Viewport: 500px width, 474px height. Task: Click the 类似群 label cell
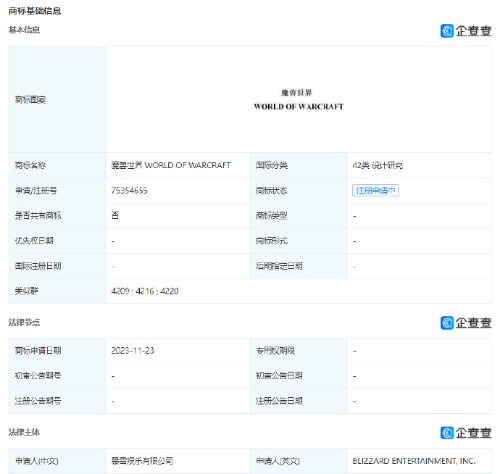[x=57, y=291]
